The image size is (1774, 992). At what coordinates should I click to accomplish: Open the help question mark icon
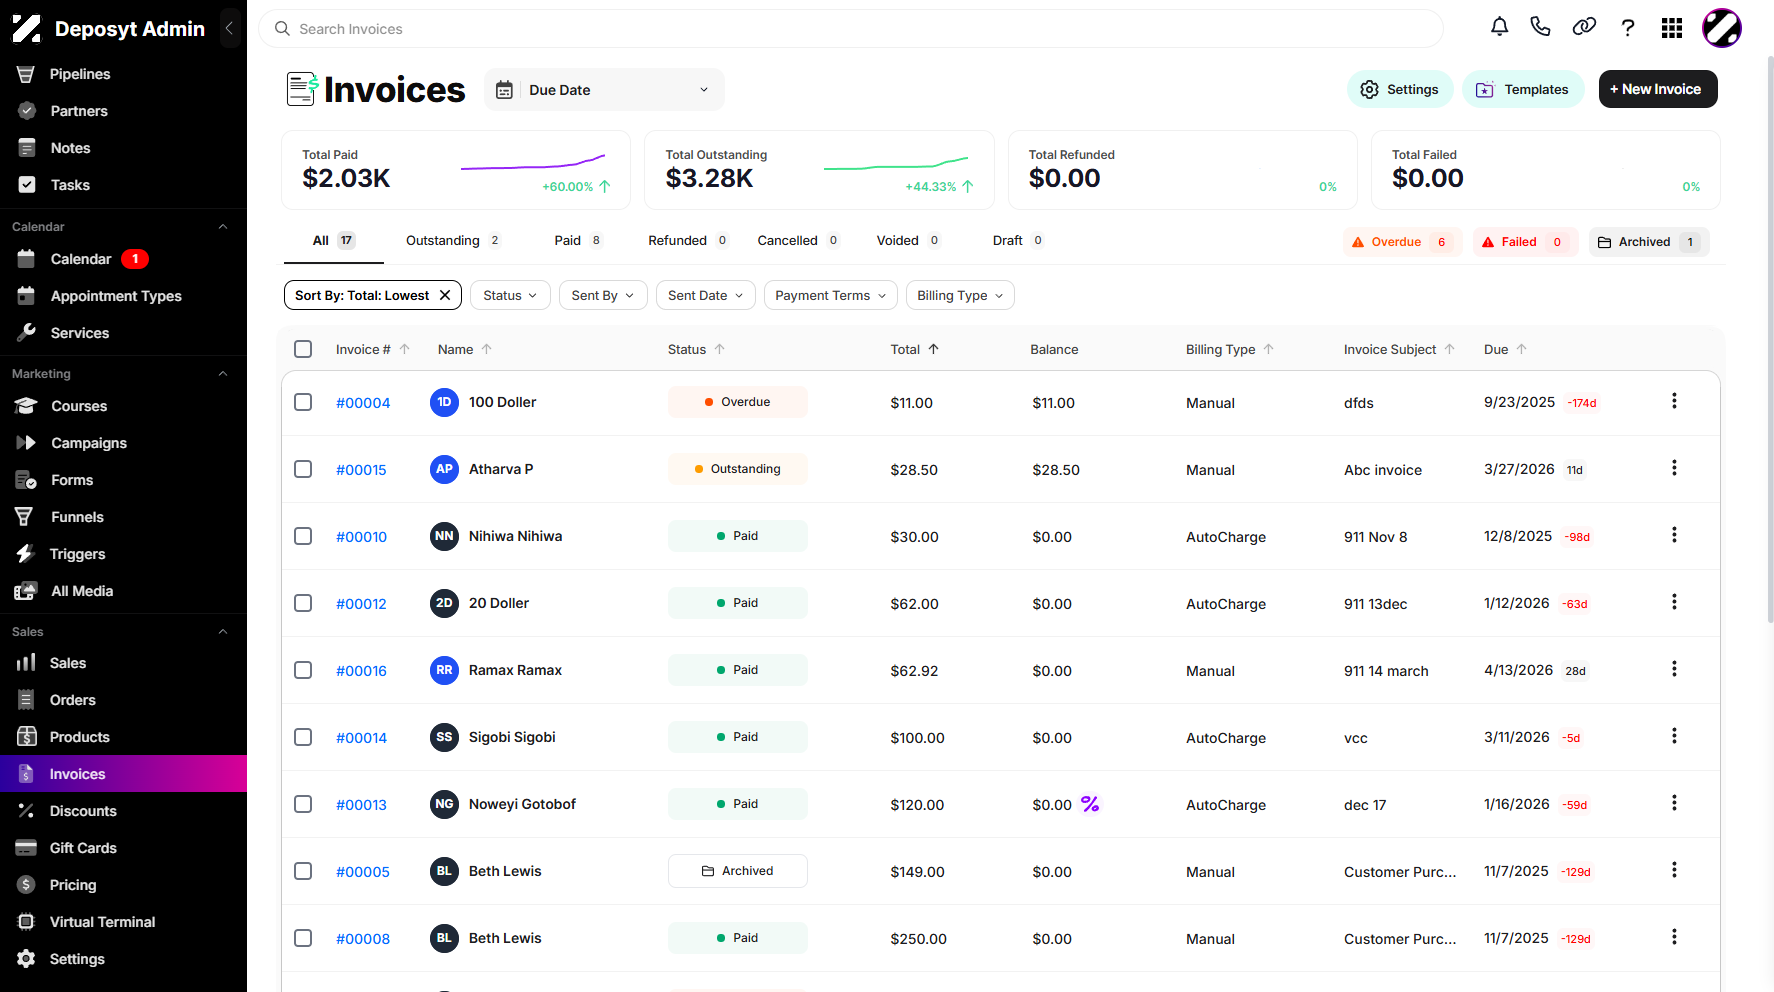pos(1628,28)
